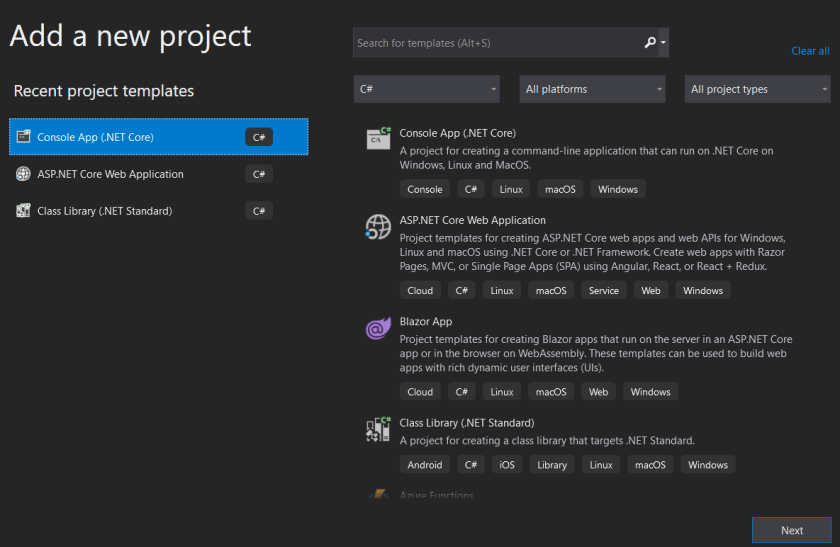840x547 pixels.
Task: Click the Console App icon in recent templates
Action: coord(23,137)
